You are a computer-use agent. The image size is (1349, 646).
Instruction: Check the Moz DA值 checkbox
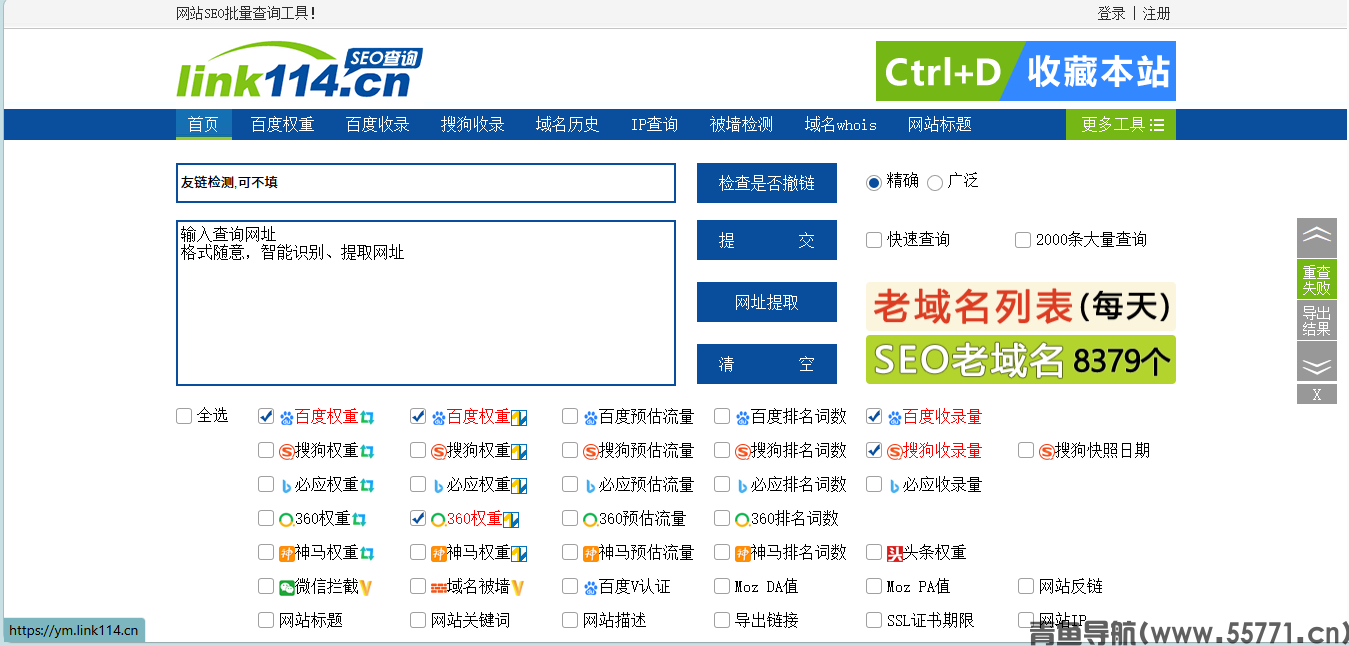pos(722,586)
